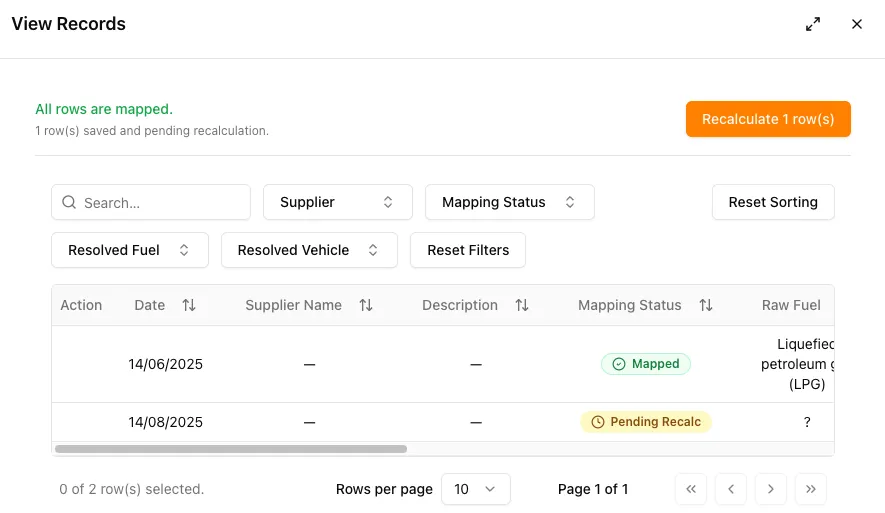Select the 14/08/2025 date cell
The image size is (885, 513).
[x=165, y=422]
